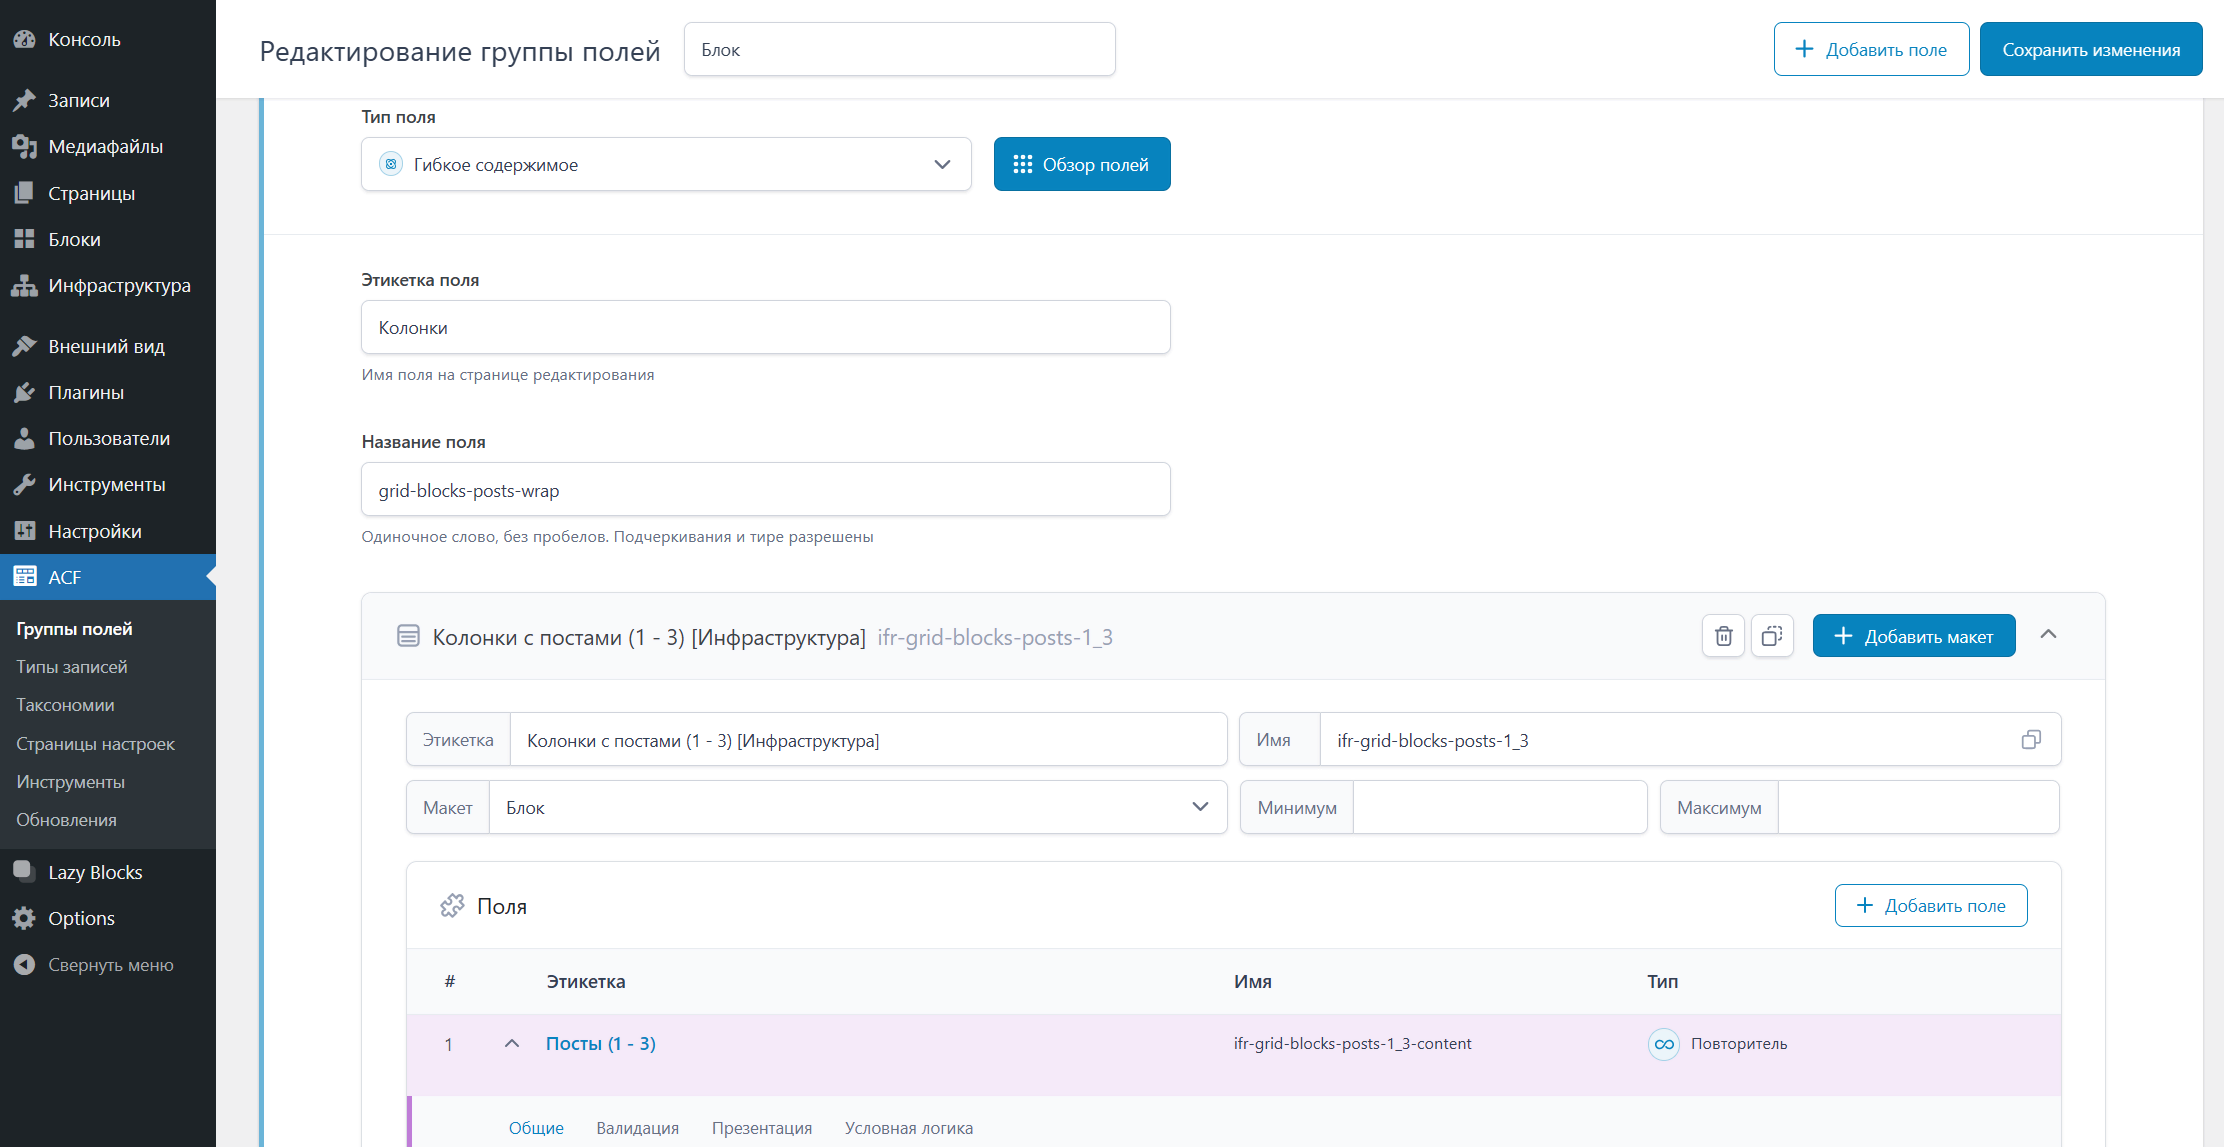
Task: Switch to Презентация tab
Action: pyautogui.click(x=761, y=1128)
